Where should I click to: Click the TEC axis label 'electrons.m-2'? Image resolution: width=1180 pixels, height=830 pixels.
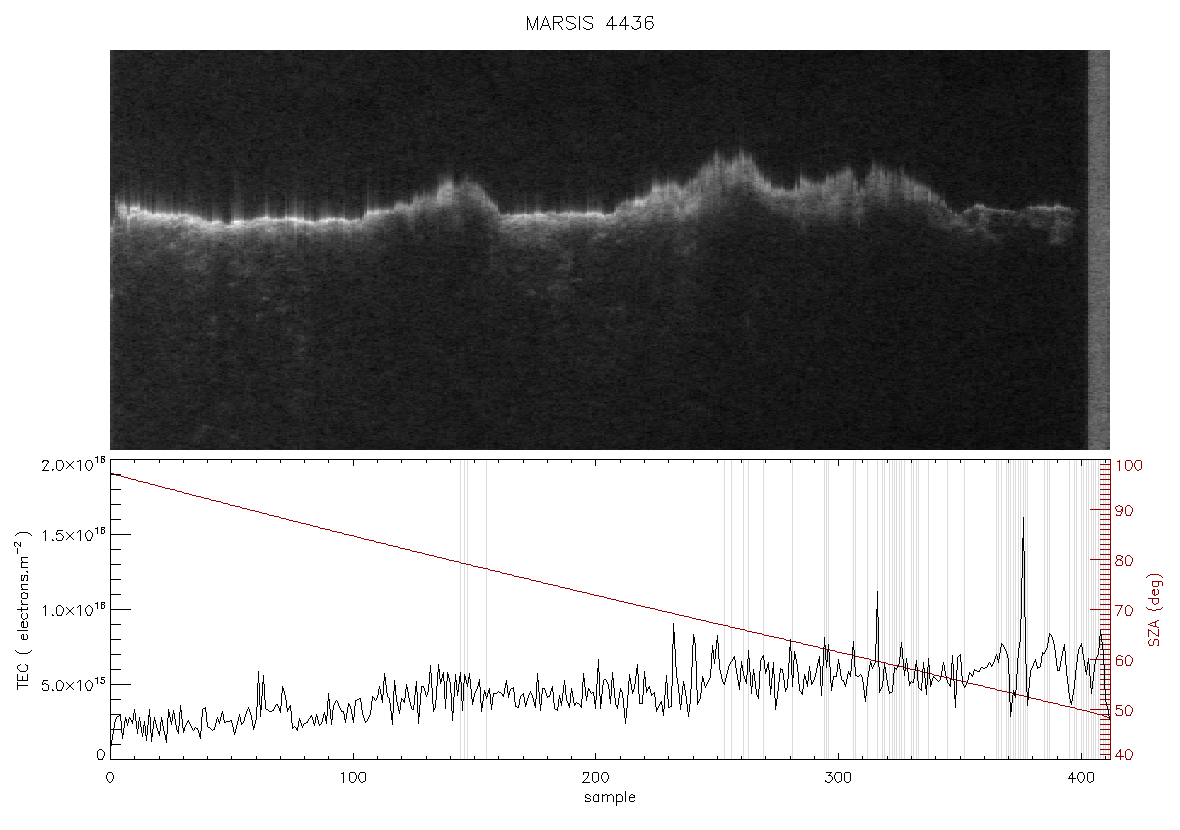(23, 610)
